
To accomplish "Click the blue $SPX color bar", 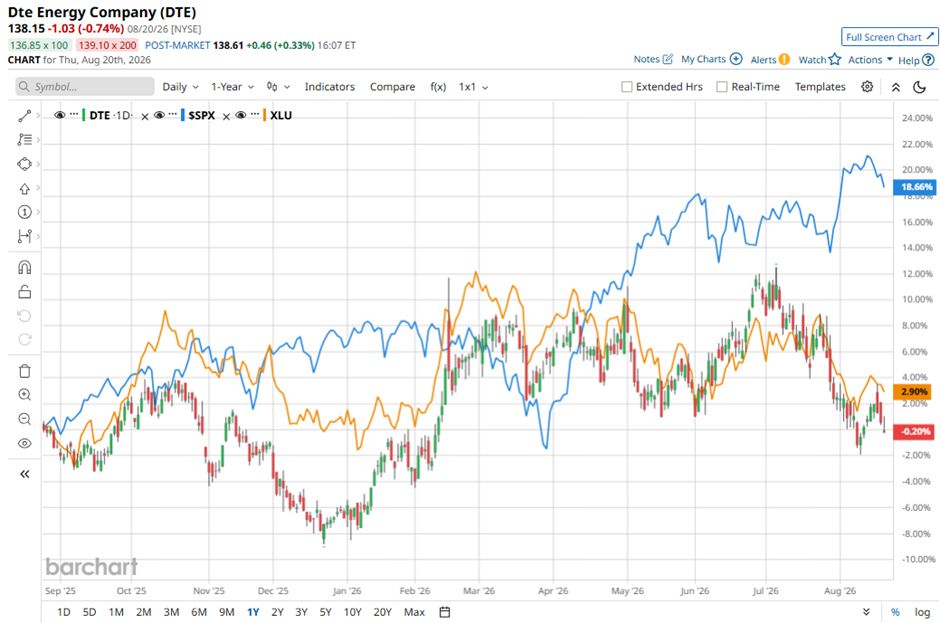I will tap(182, 115).
